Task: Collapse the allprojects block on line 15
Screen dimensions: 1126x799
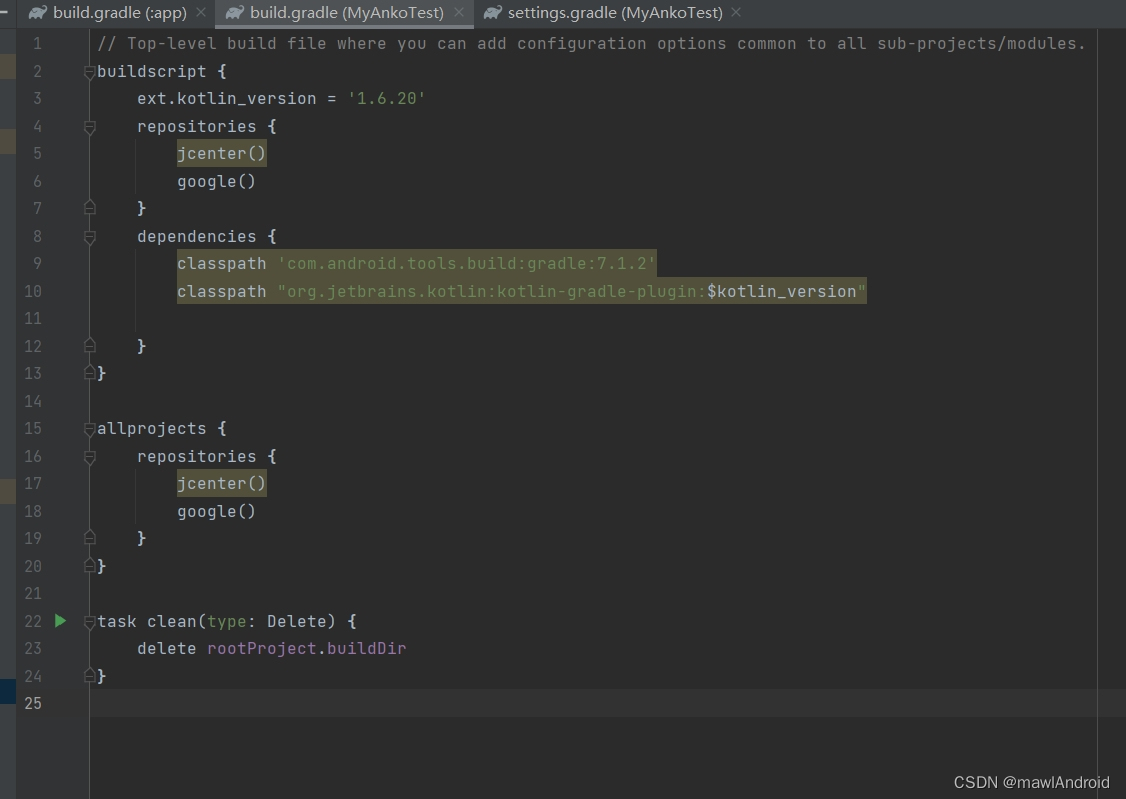Action: pos(89,429)
